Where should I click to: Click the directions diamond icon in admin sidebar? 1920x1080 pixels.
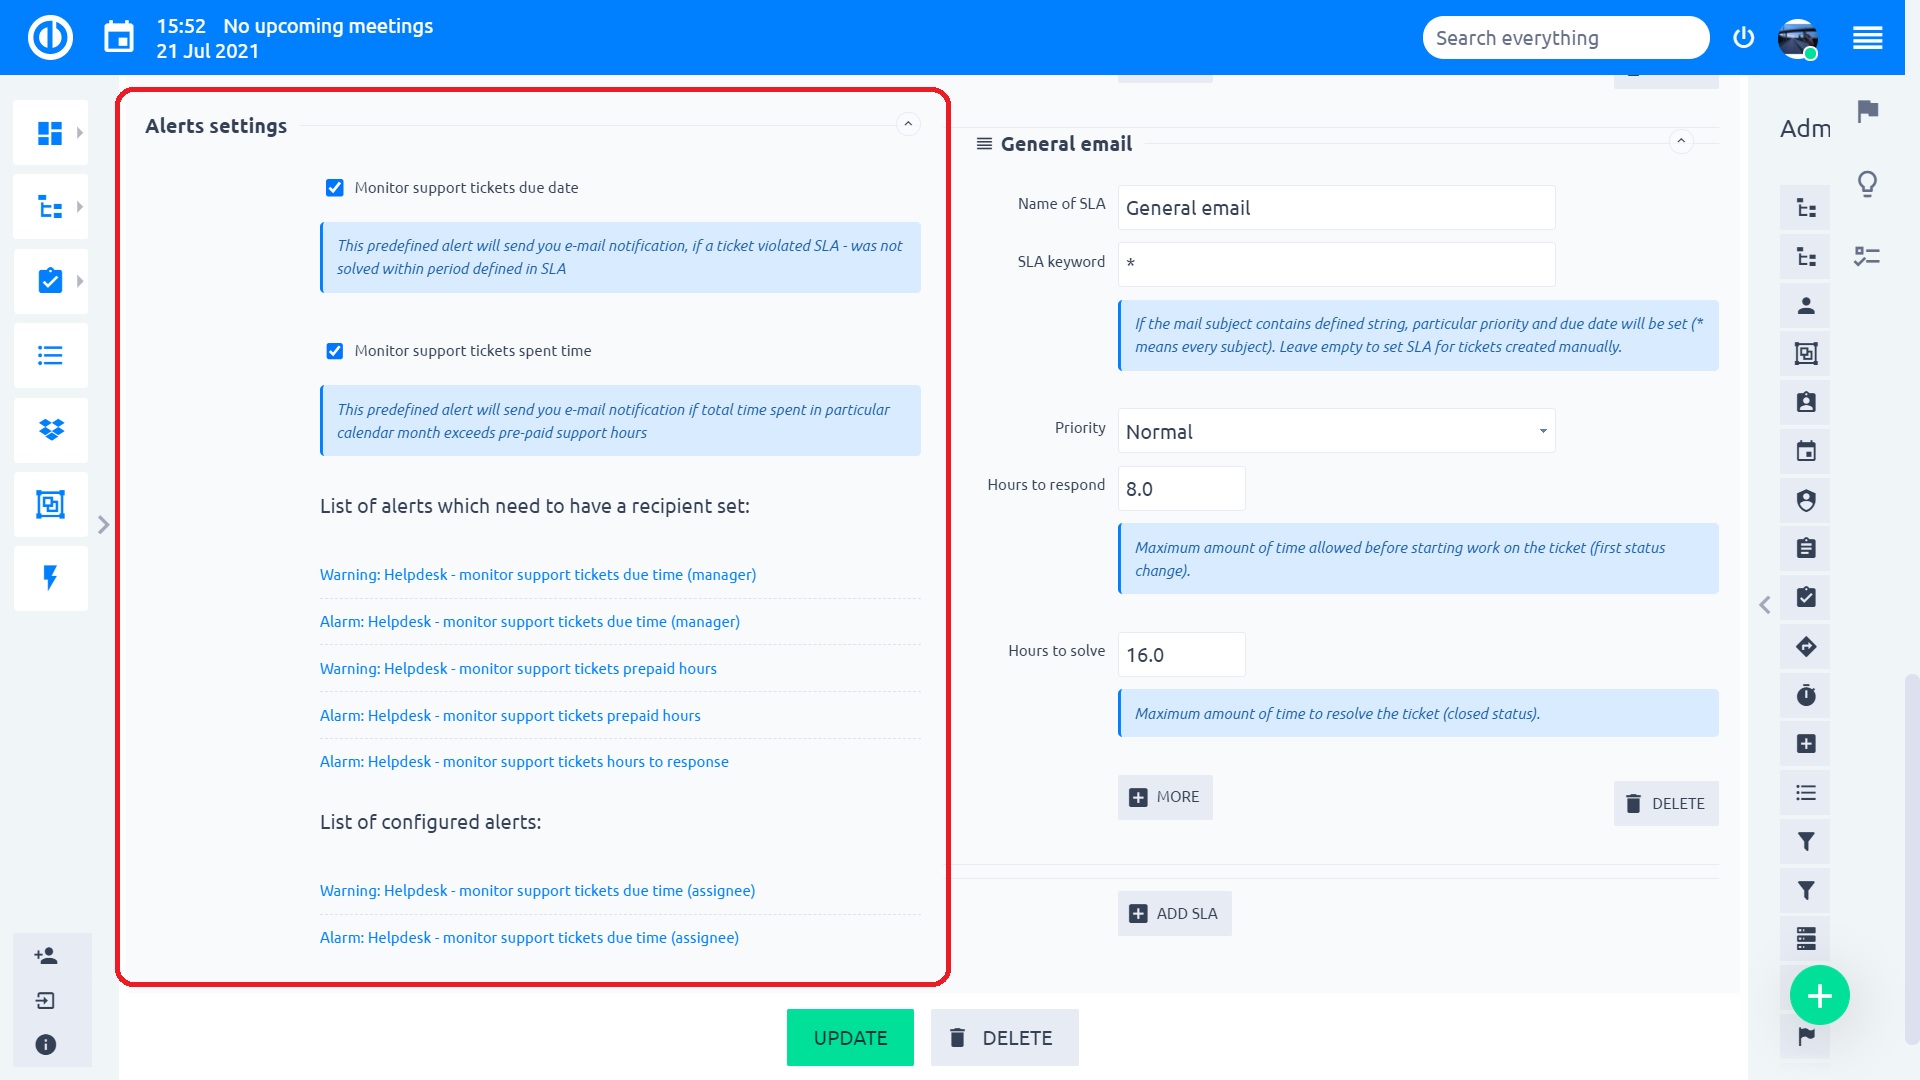click(1806, 647)
